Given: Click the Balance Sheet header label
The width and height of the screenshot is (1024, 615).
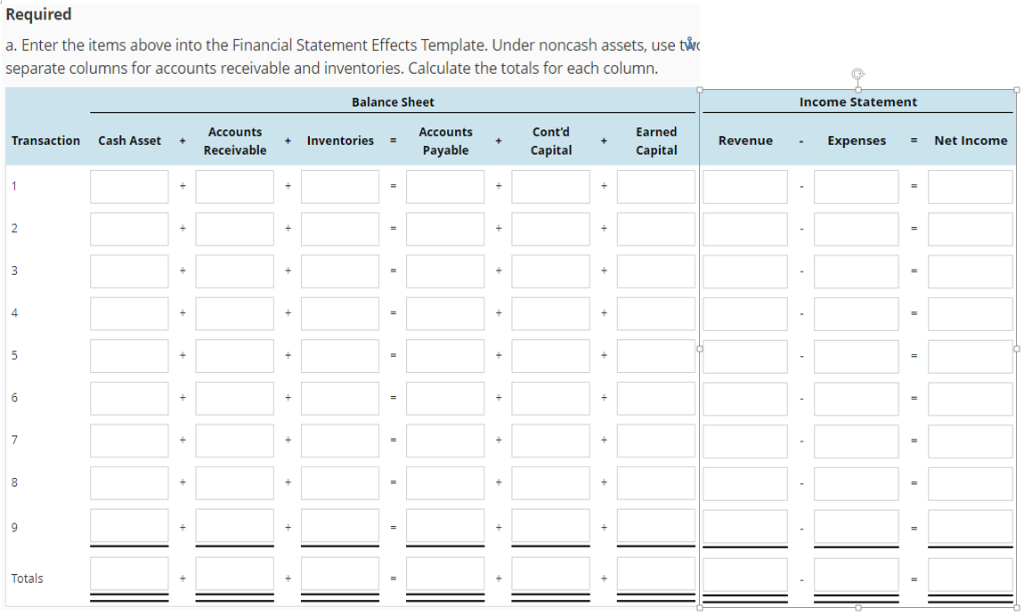Looking at the screenshot, I should point(392,102).
